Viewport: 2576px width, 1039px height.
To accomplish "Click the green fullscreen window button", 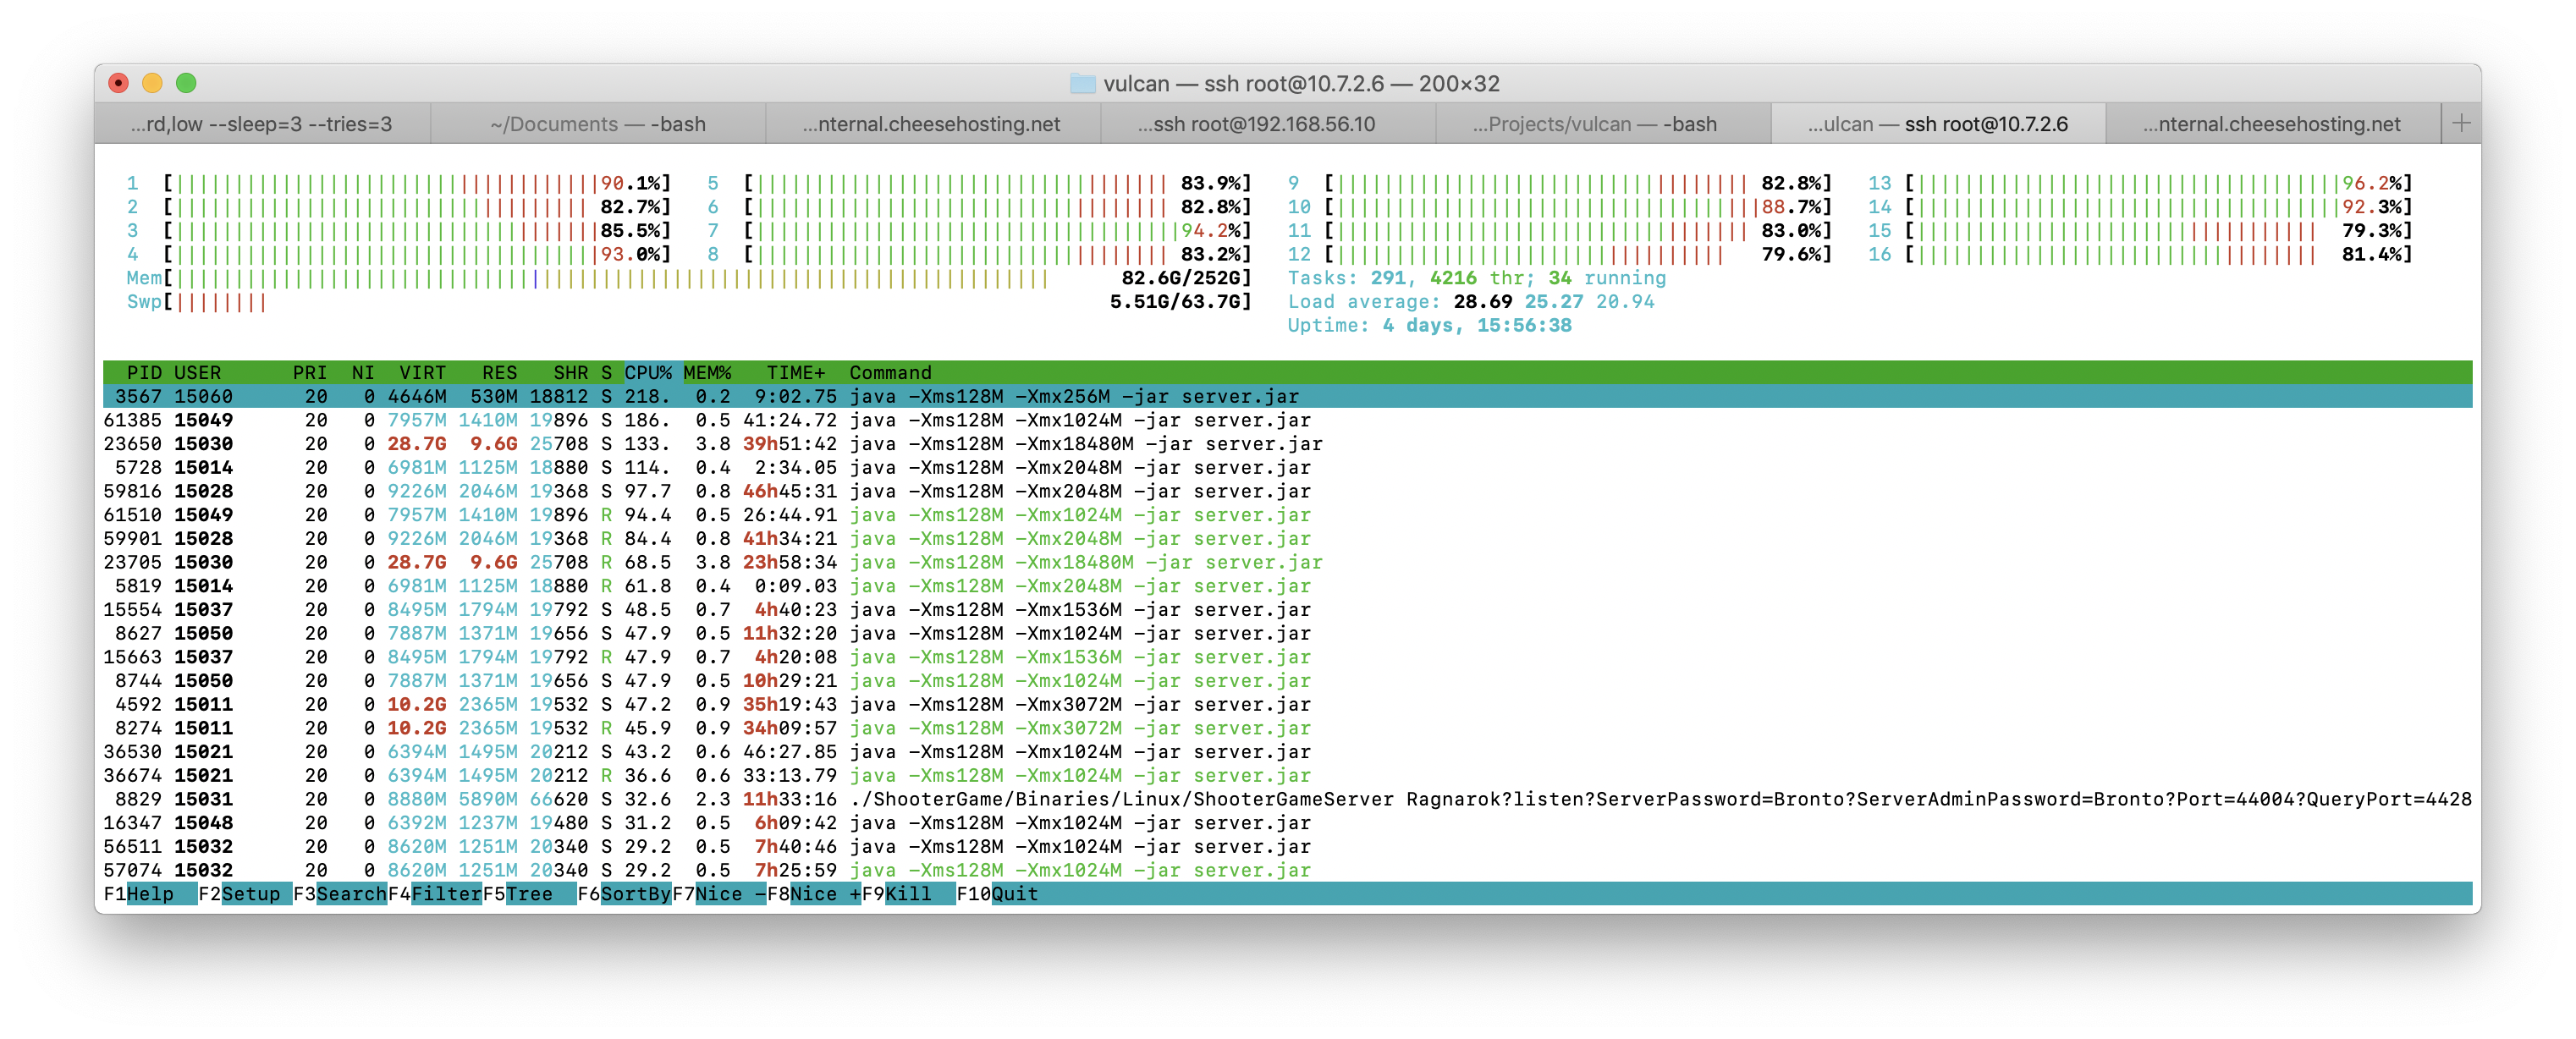I will pos(186,83).
